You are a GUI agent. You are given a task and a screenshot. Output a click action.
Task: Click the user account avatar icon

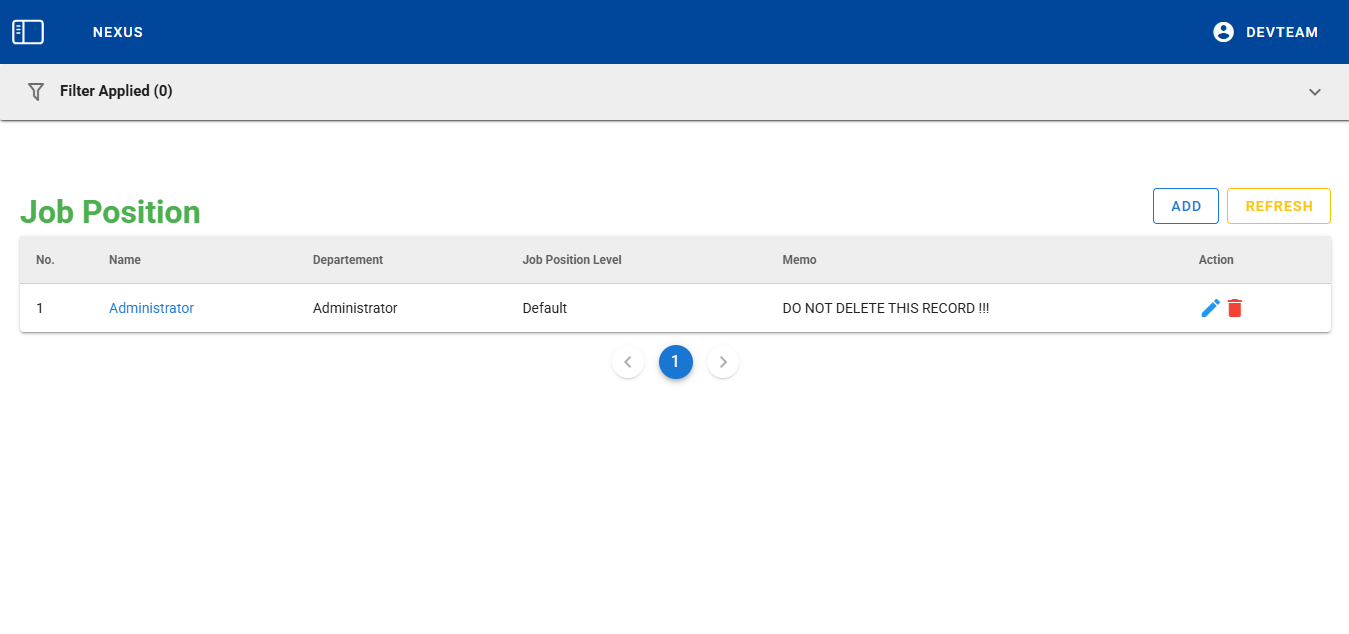tap(1223, 32)
